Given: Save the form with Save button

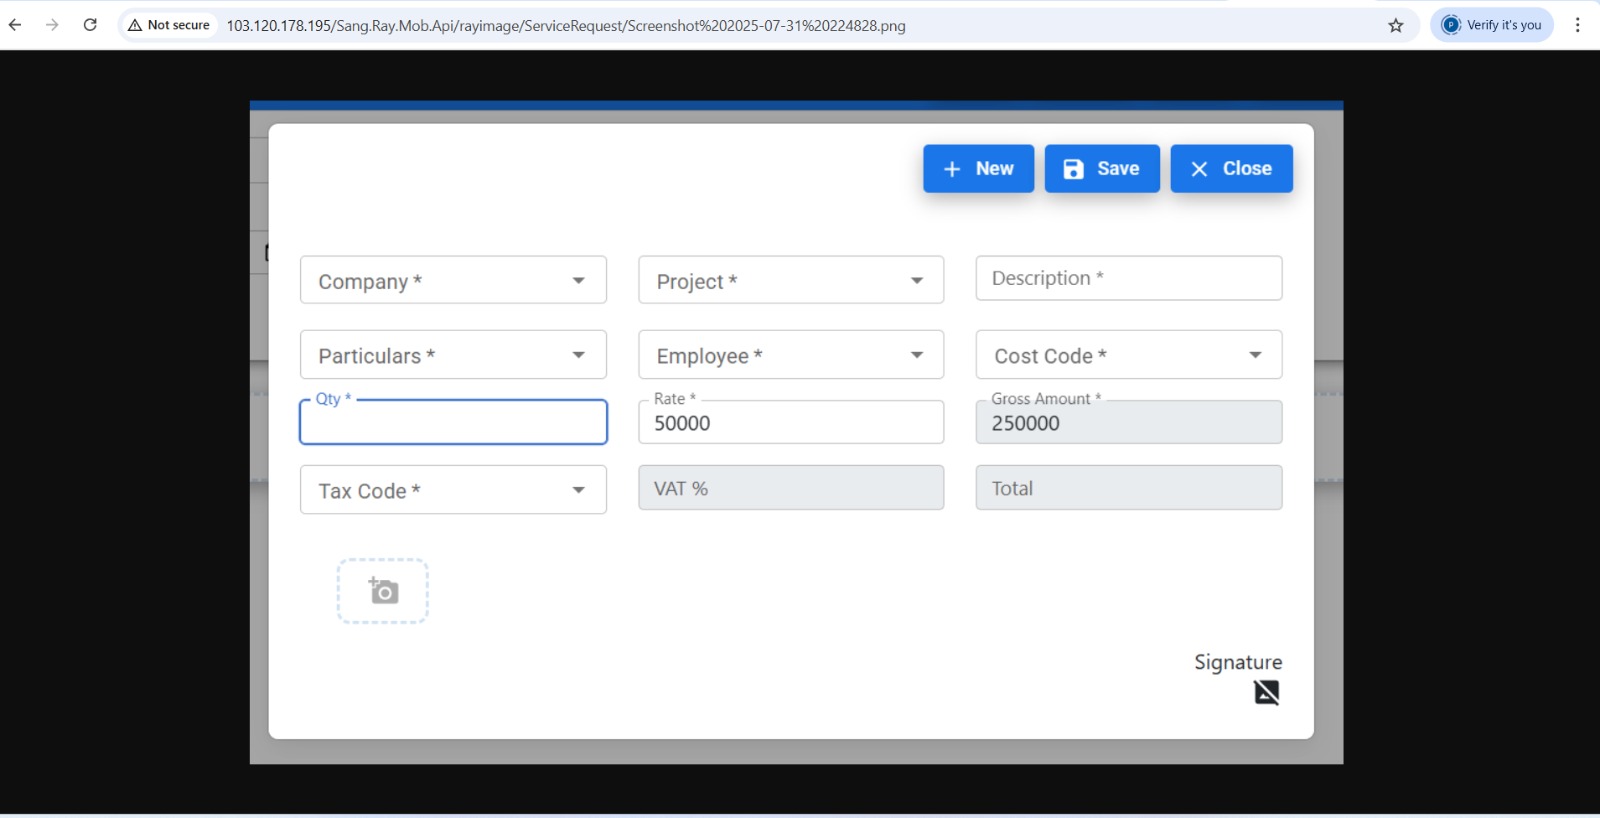Looking at the screenshot, I should click(x=1101, y=169).
